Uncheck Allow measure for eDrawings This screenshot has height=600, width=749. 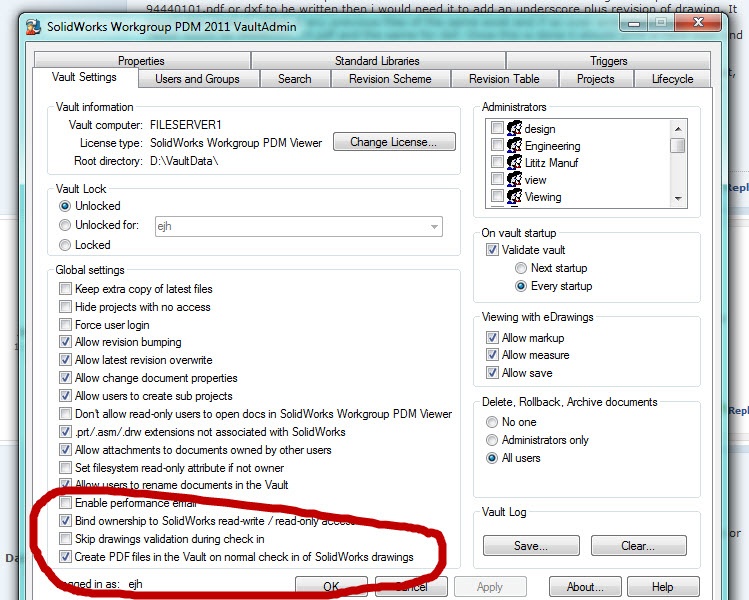pos(492,354)
